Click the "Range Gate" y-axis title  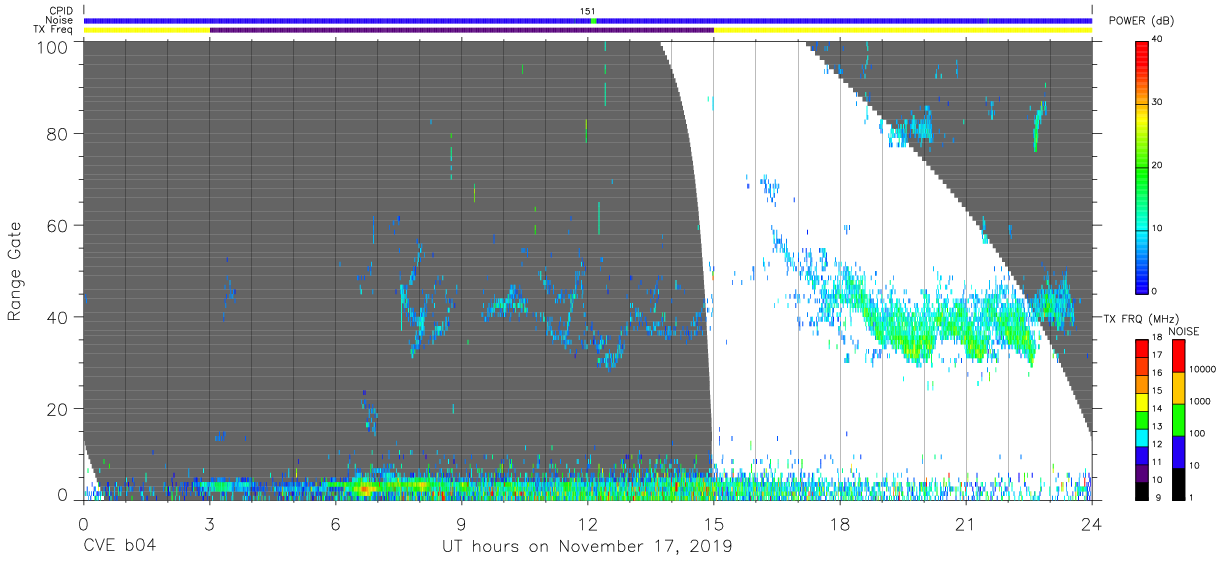coord(15,270)
